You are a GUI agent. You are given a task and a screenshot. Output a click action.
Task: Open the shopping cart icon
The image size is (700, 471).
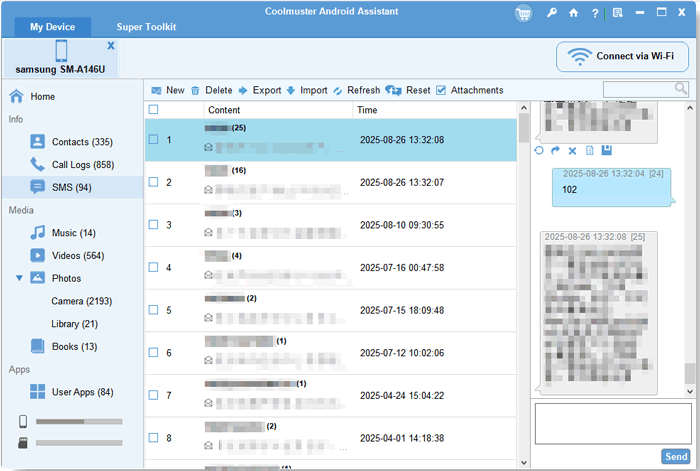(x=523, y=13)
